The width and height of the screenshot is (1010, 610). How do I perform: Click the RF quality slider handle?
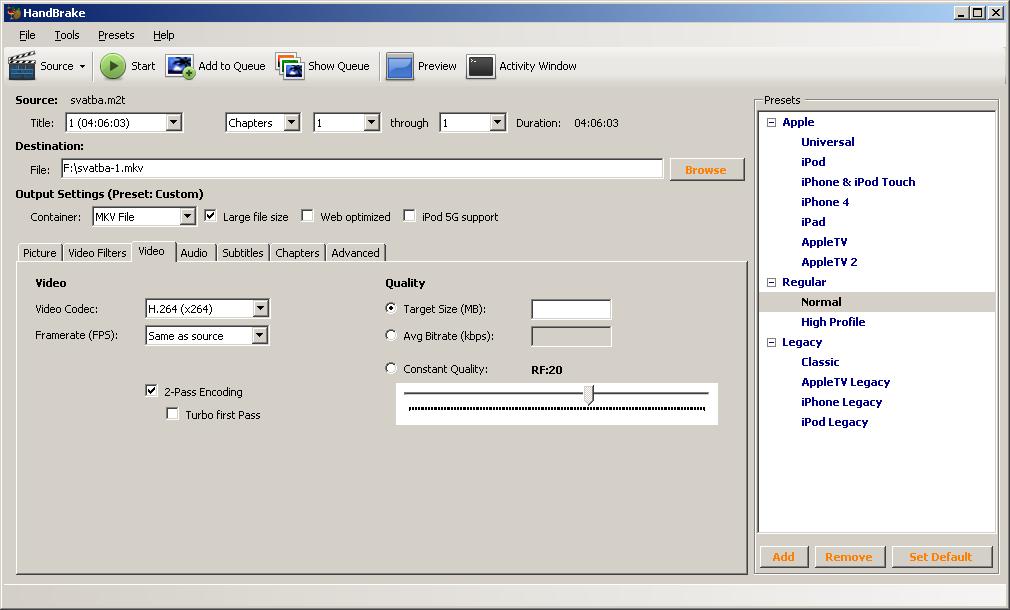click(589, 396)
